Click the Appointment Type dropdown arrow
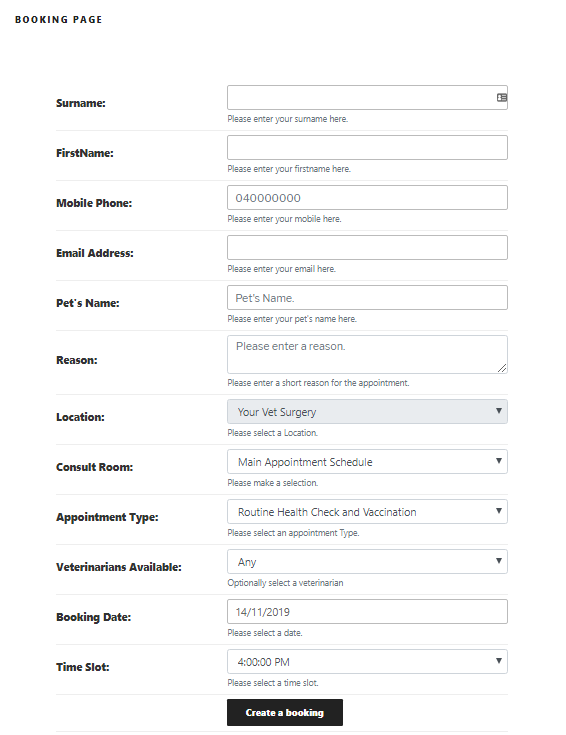 click(499, 511)
